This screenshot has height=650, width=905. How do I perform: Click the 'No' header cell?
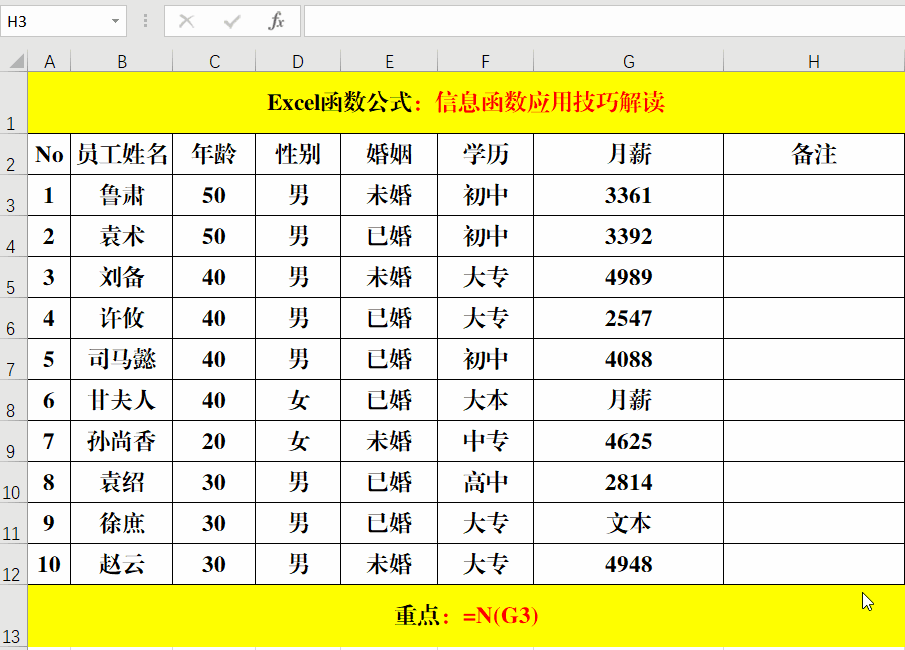coord(49,154)
